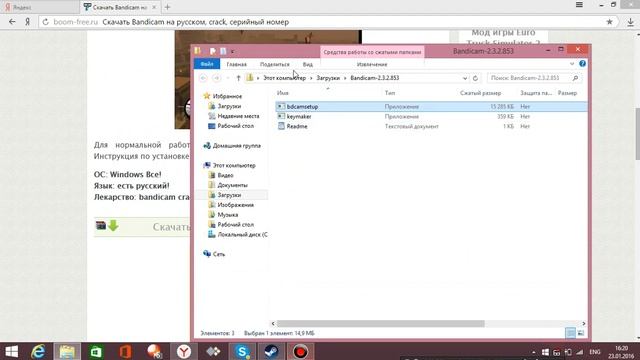Switch to large icons view layout
640x360 pixels.
(581, 333)
